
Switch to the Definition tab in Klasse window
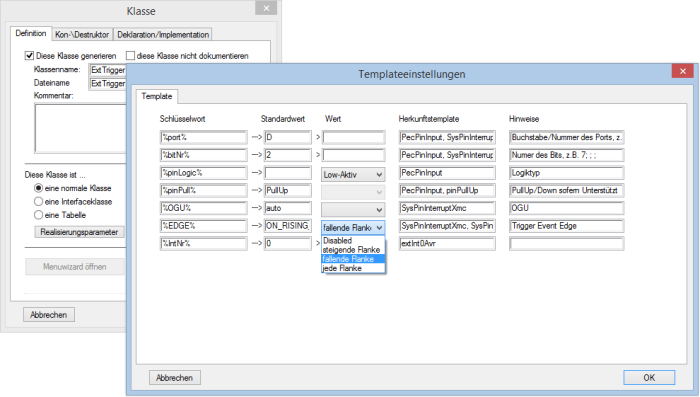[31, 33]
